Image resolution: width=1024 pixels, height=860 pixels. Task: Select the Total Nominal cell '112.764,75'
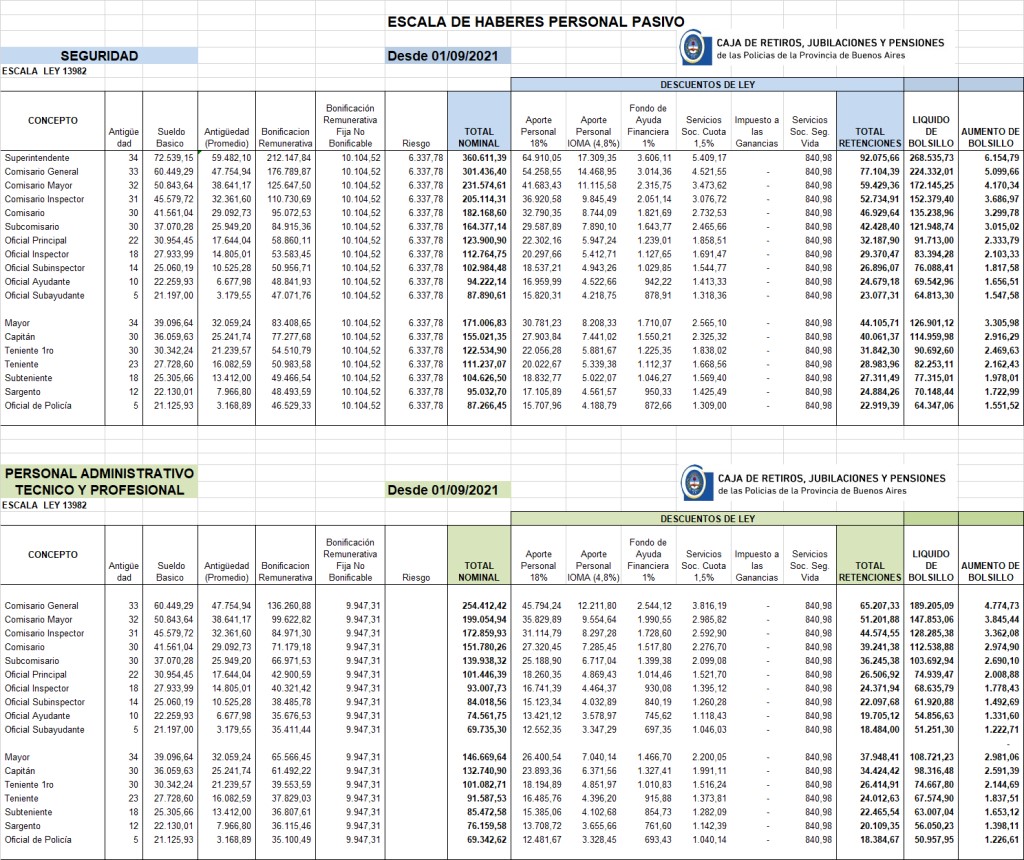click(x=484, y=254)
